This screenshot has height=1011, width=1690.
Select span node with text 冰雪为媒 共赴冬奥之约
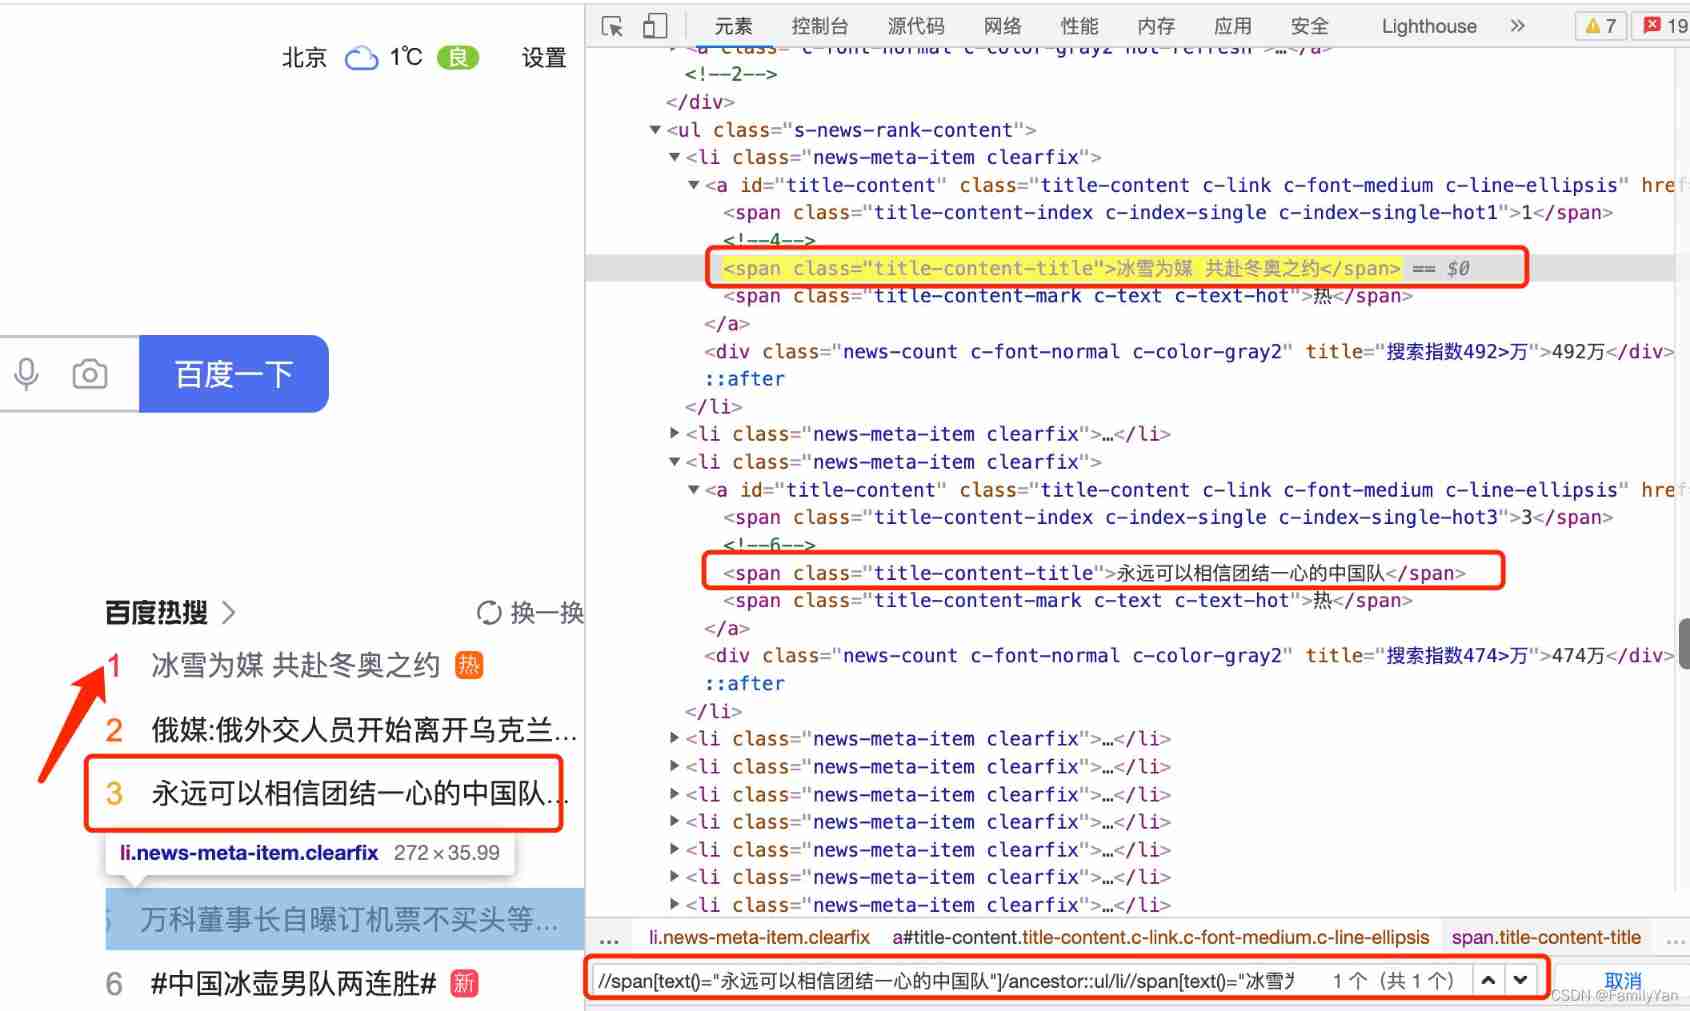coord(1062,268)
